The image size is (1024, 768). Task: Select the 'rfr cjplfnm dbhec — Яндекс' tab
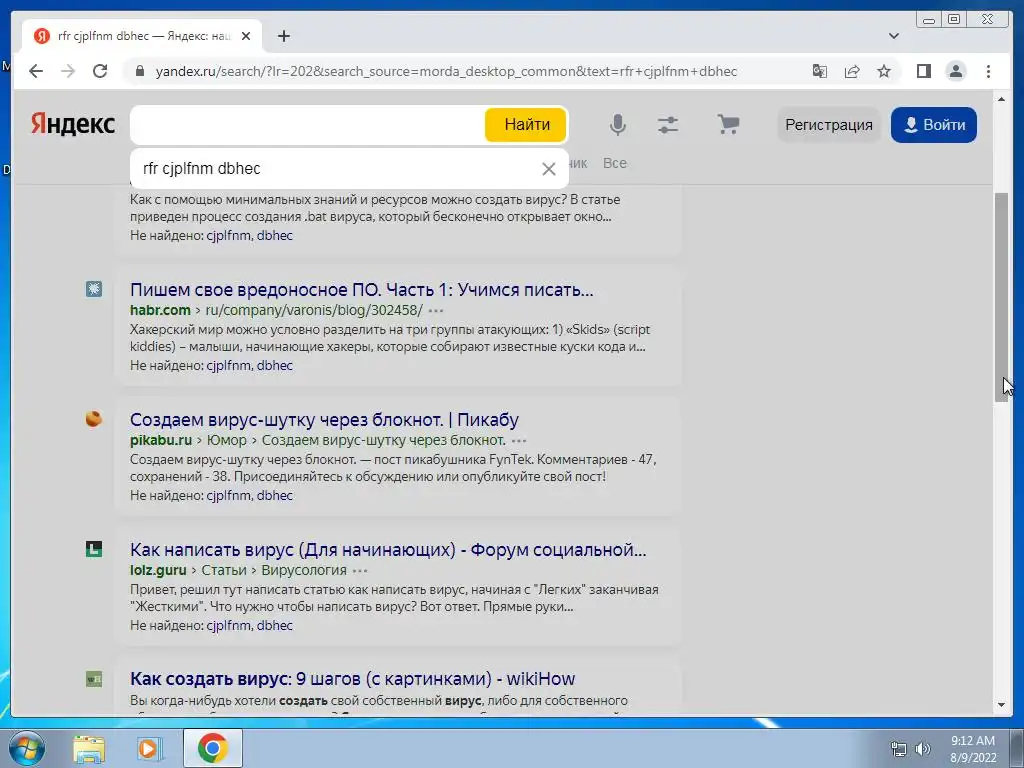tap(142, 36)
